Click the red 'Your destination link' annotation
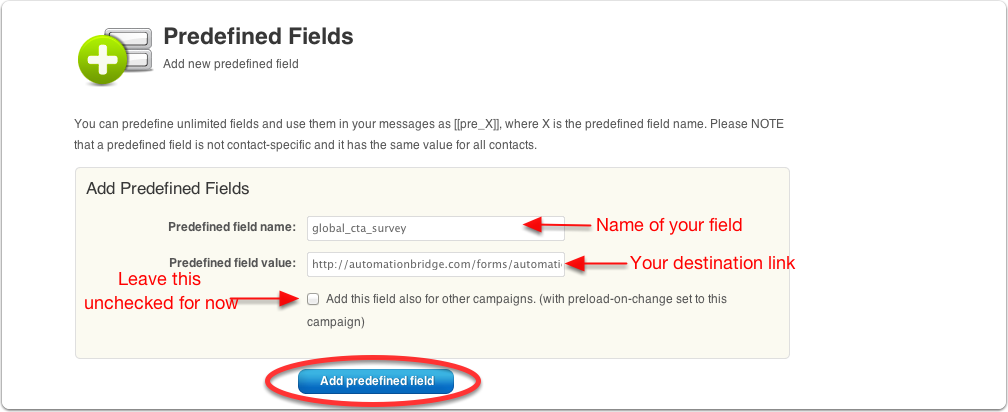Image resolution: width=1008 pixels, height=412 pixels. (712, 263)
